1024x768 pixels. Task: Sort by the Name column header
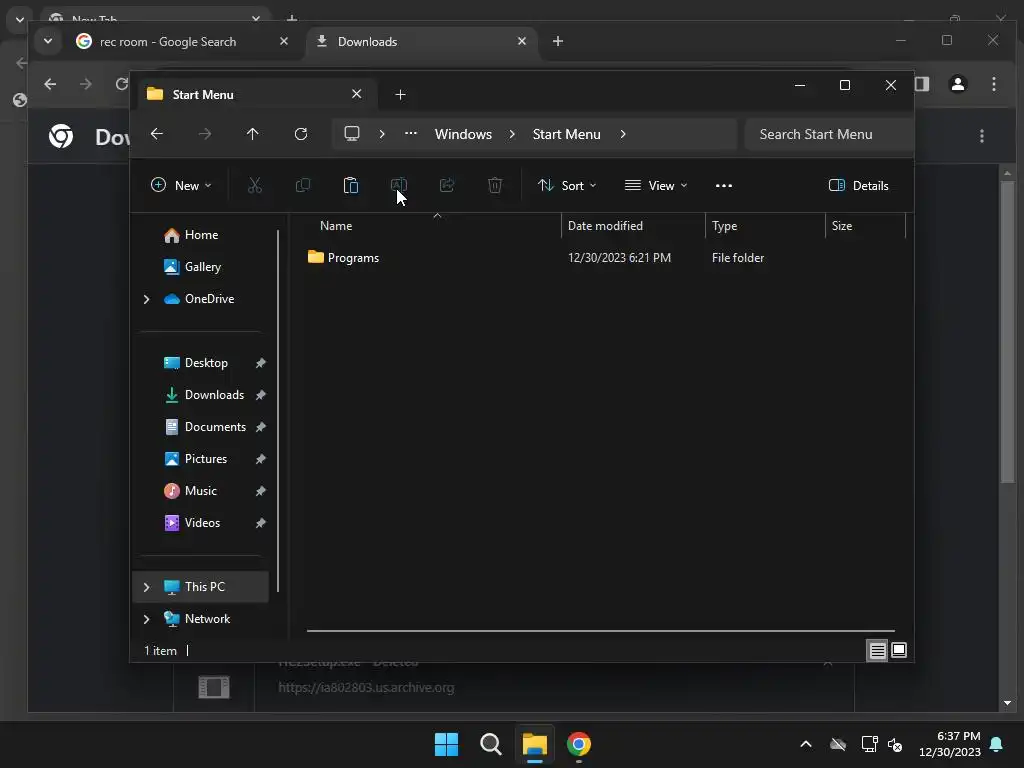(336, 226)
